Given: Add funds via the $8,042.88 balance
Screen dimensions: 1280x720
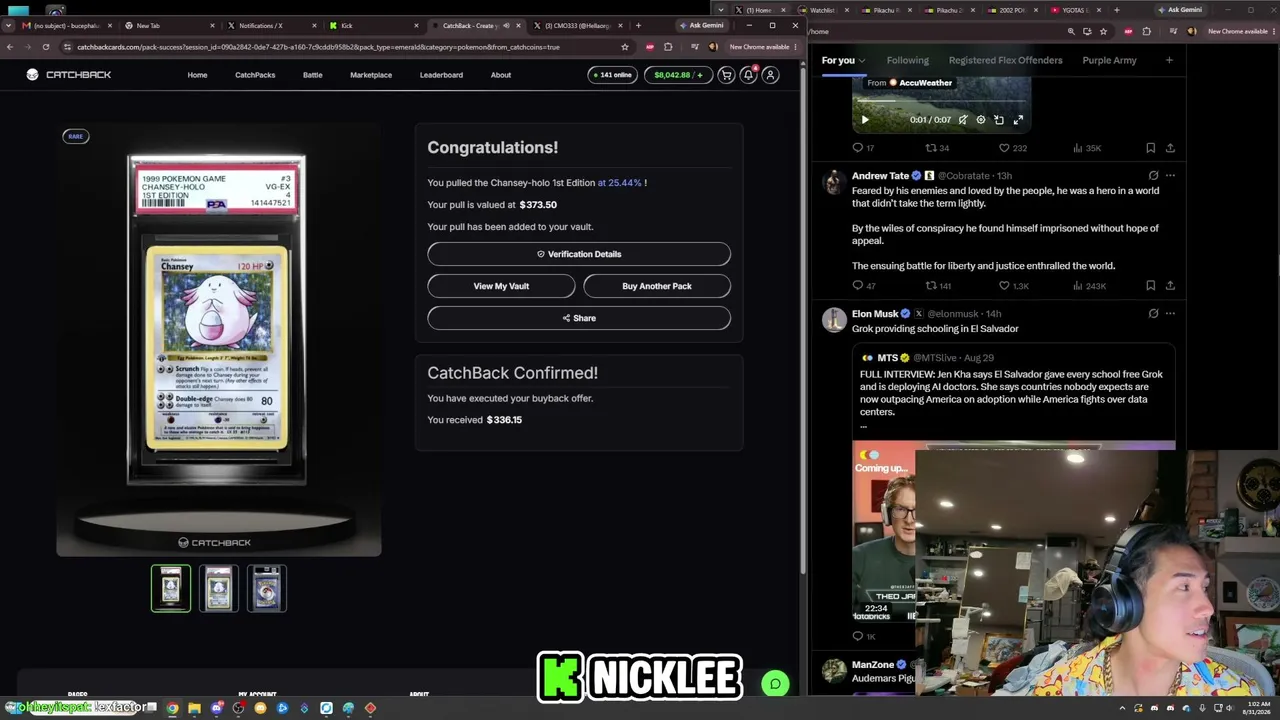Looking at the screenshot, I should [x=678, y=75].
